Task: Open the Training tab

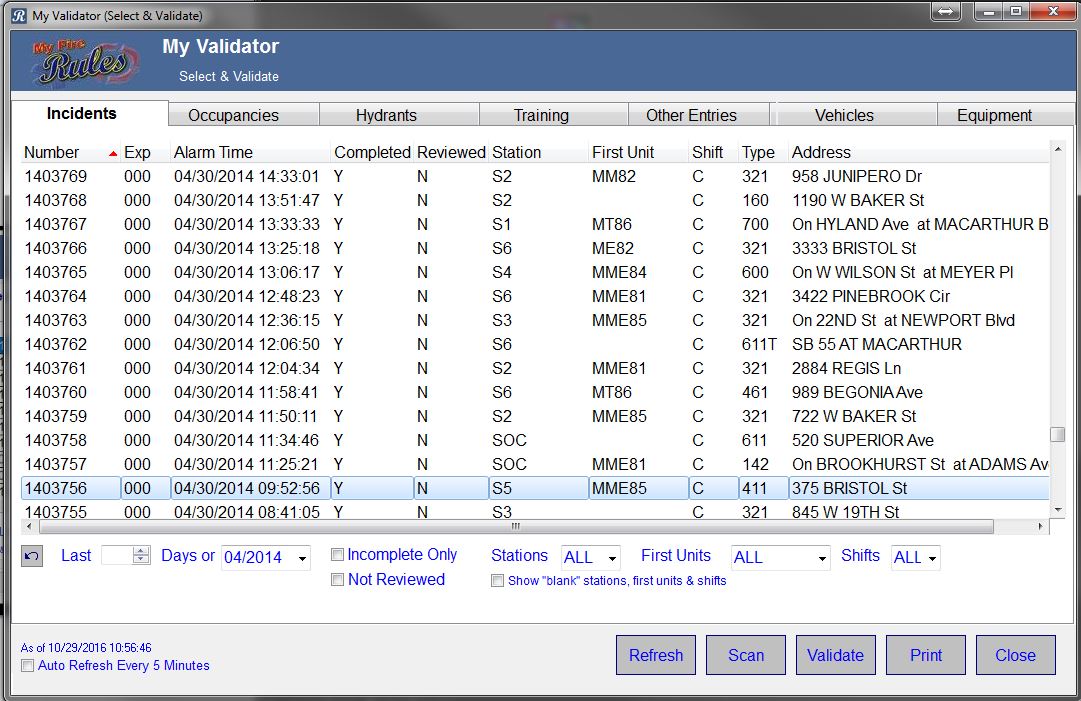Action: (x=541, y=115)
